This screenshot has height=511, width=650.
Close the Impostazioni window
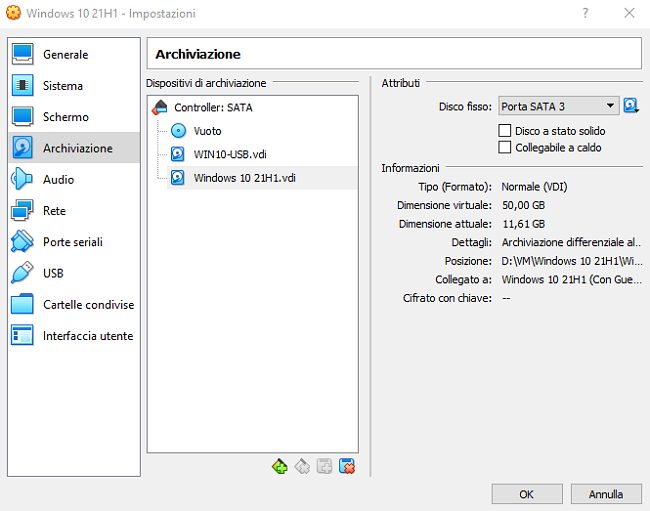pyautogui.click(x=629, y=13)
